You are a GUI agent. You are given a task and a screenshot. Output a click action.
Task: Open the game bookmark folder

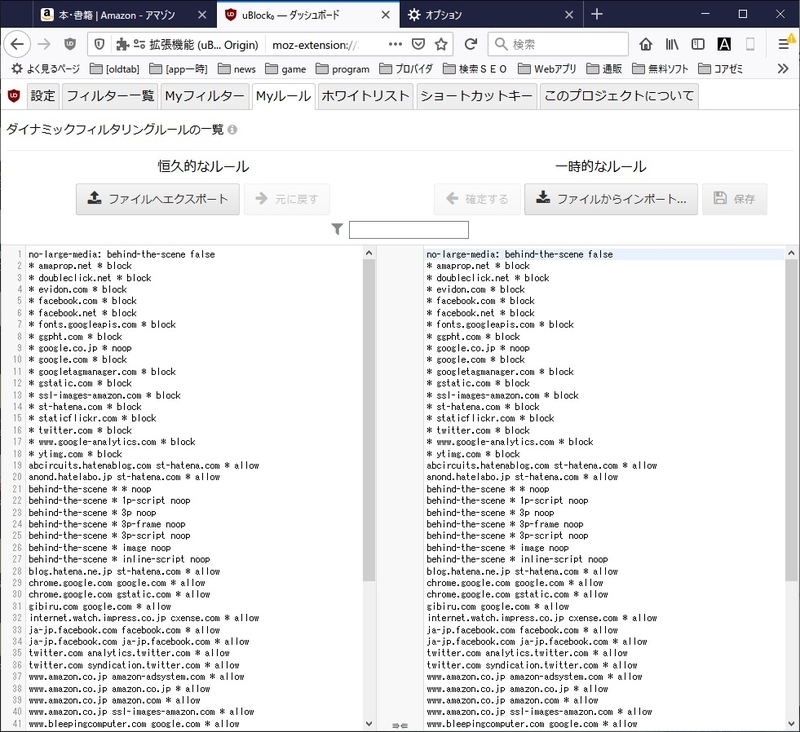pyautogui.click(x=286, y=69)
